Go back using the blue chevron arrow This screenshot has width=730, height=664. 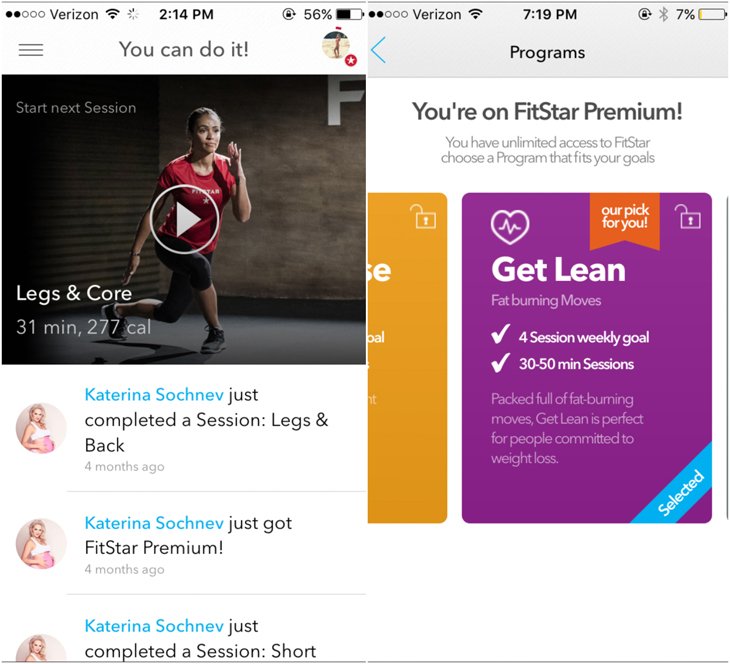coord(379,50)
